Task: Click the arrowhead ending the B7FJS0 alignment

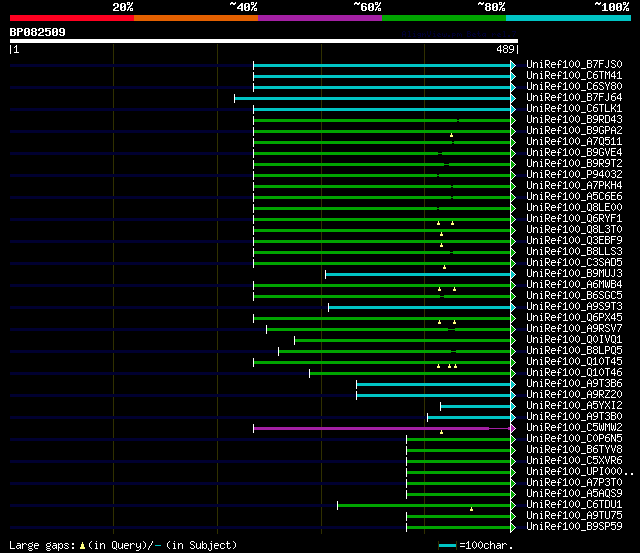Action: tap(513, 65)
